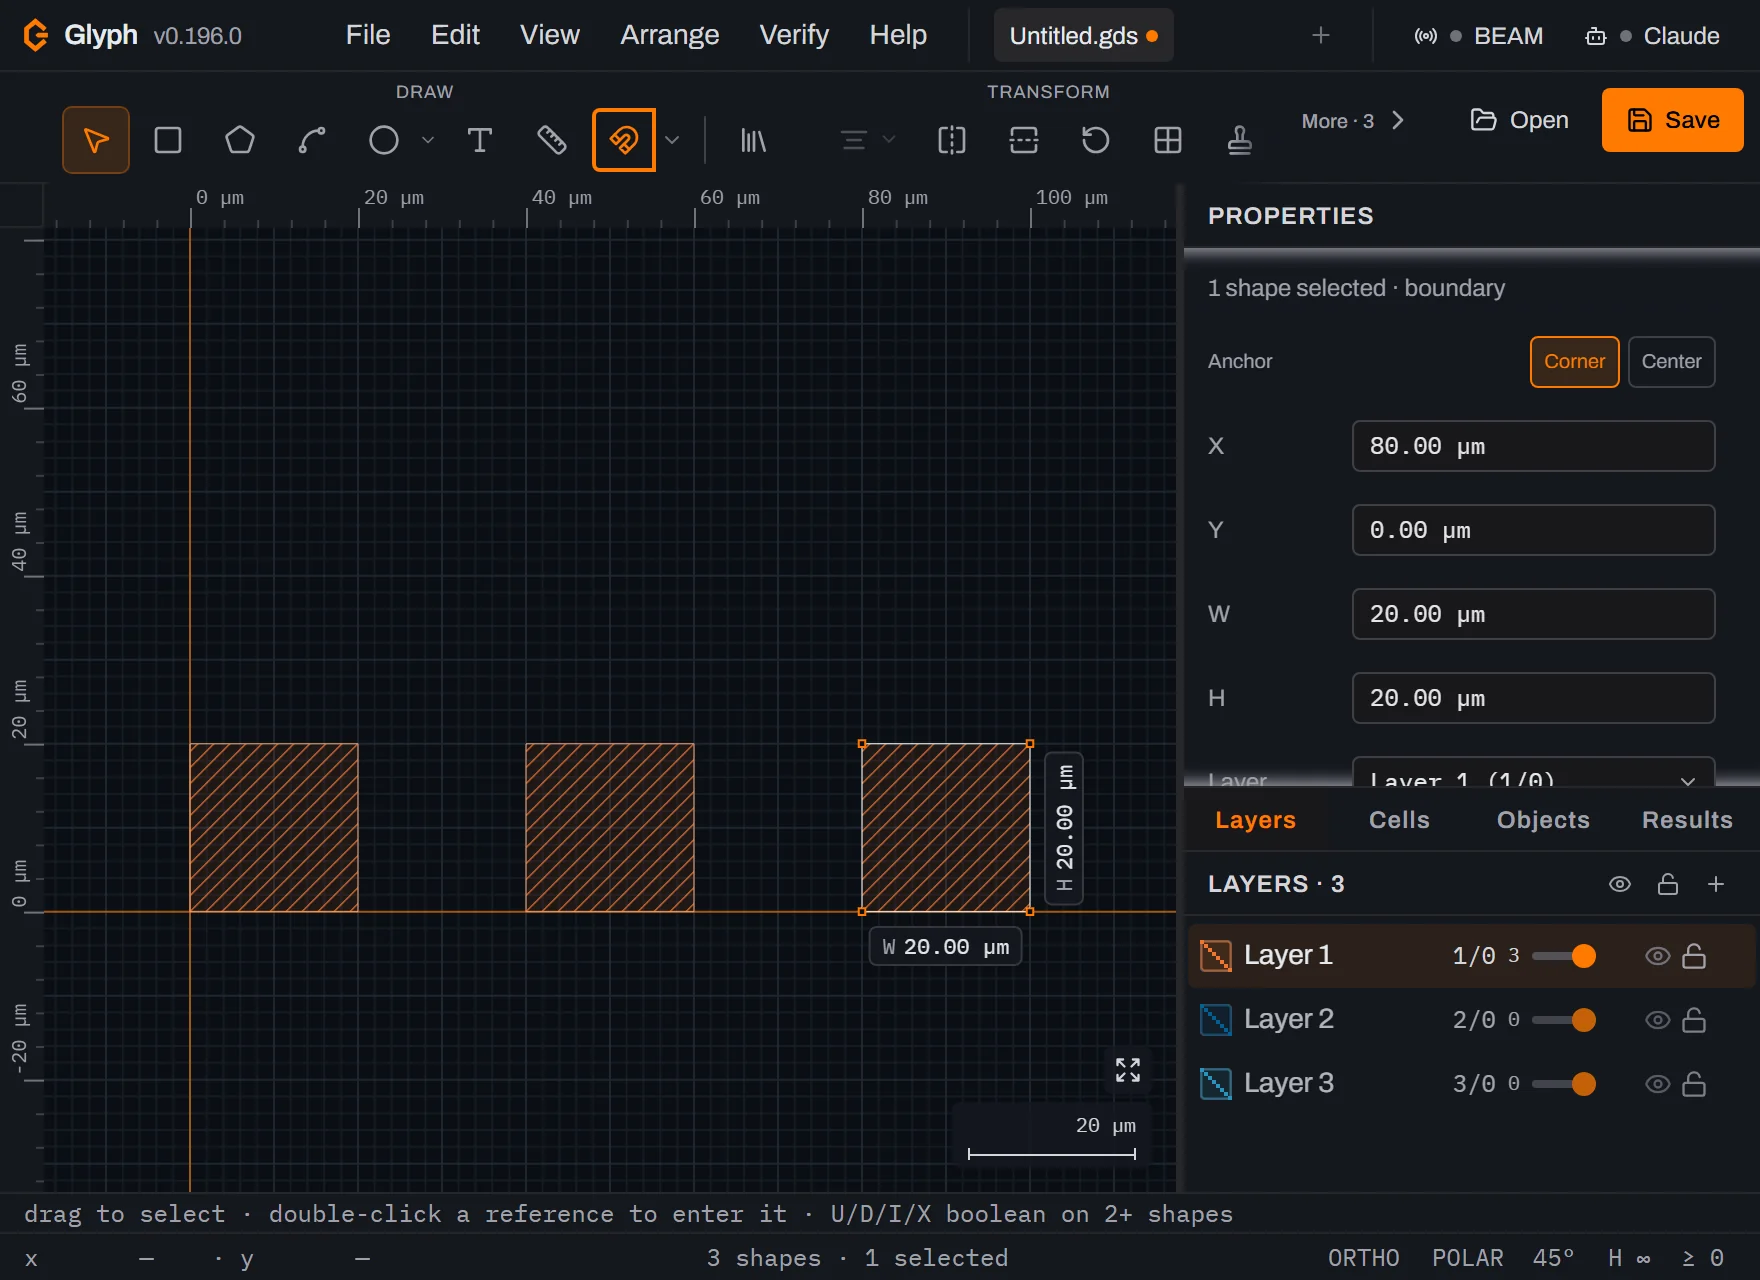Image resolution: width=1760 pixels, height=1280 pixels.
Task: Add a new layer with plus icon
Action: coord(1716,884)
